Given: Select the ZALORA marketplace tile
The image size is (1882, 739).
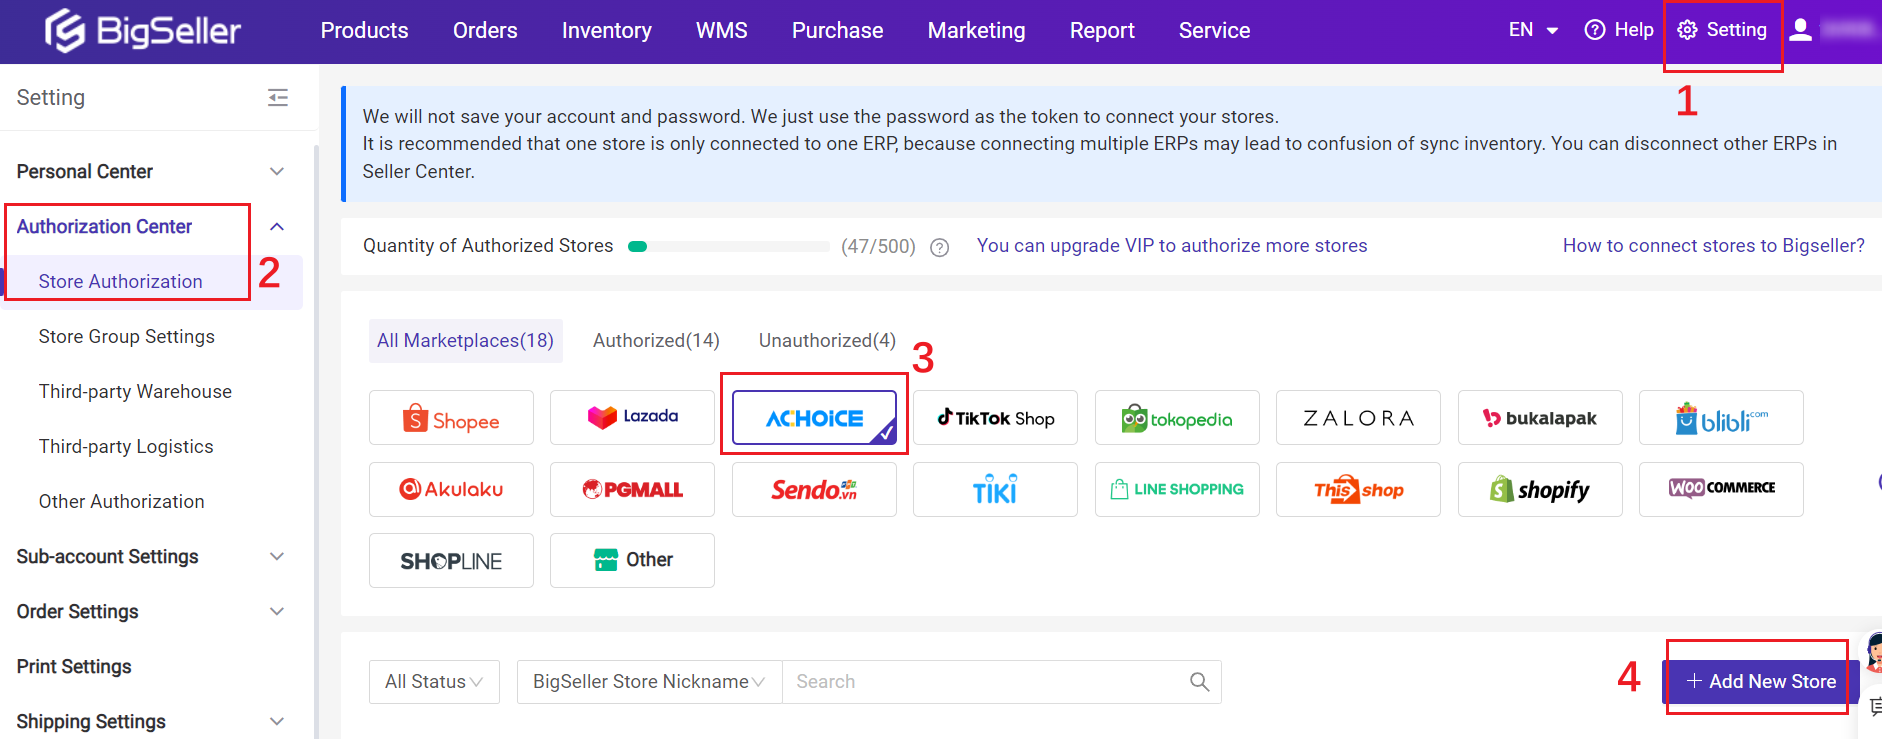Looking at the screenshot, I should click(1358, 418).
